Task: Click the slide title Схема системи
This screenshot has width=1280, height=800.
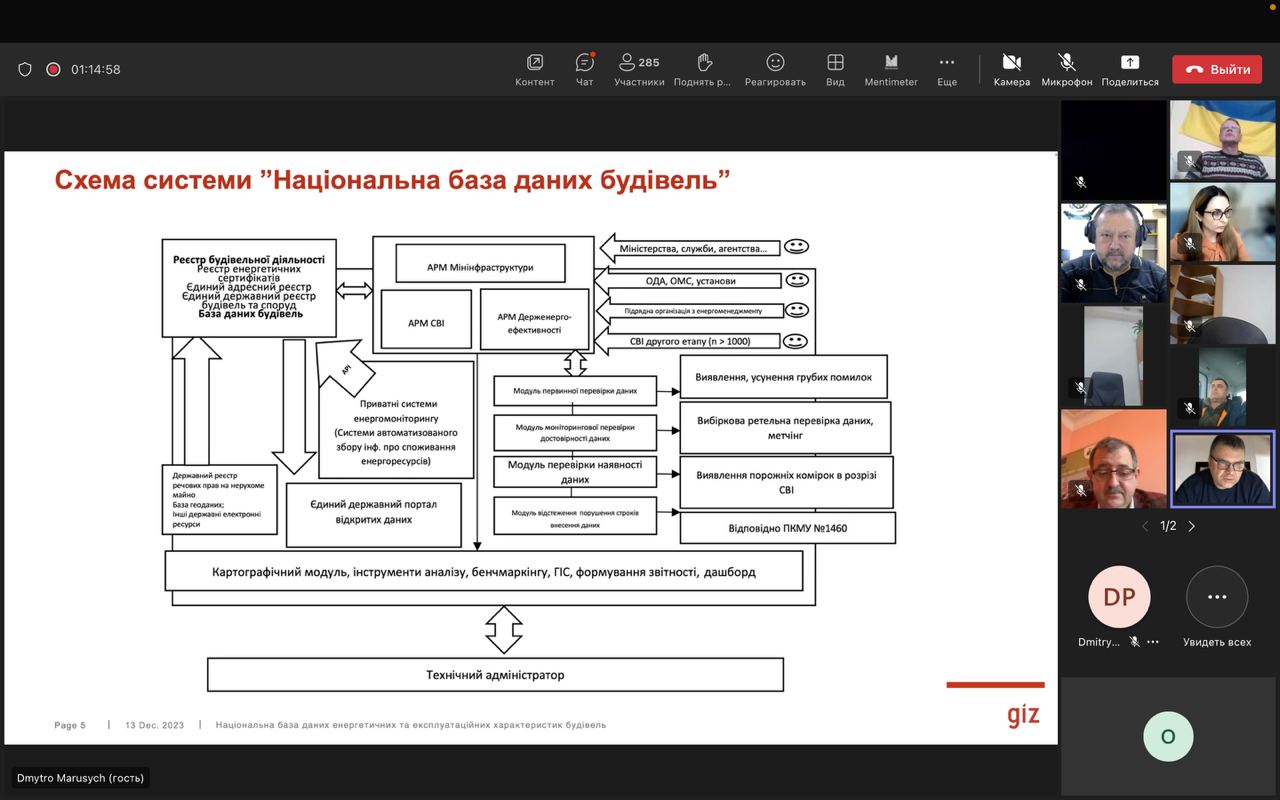Action: (x=392, y=180)
